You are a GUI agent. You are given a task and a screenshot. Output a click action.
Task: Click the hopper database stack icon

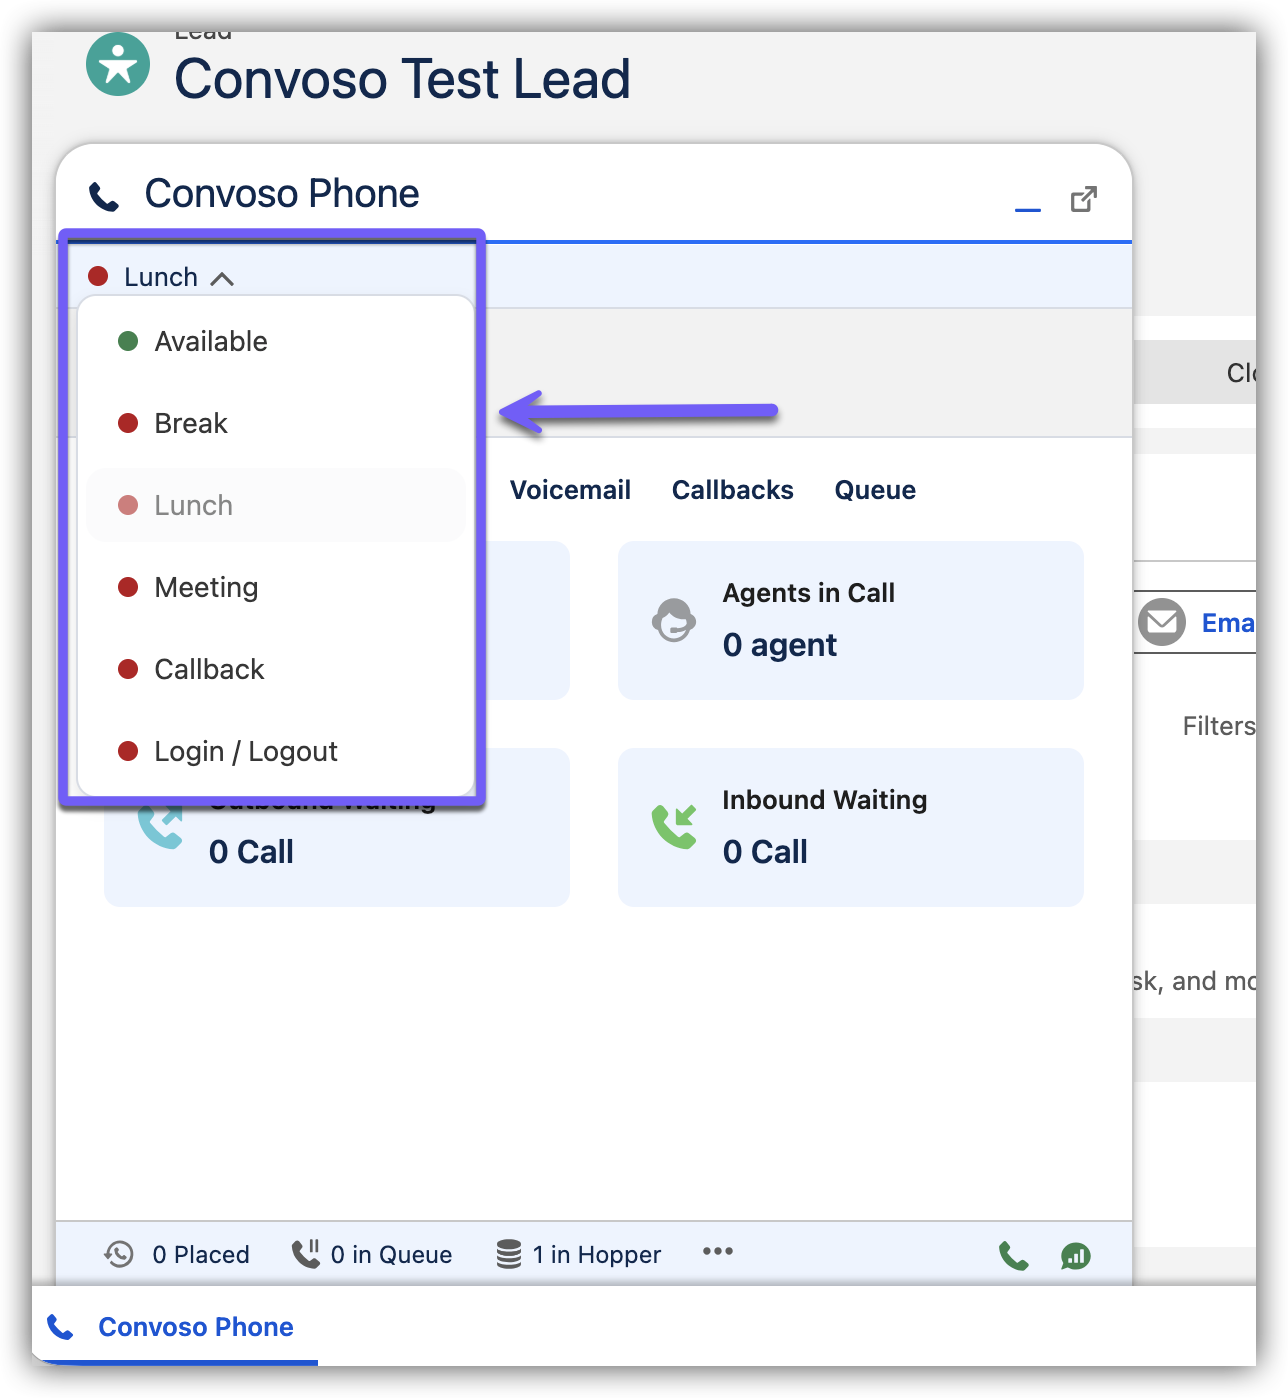509,1254
